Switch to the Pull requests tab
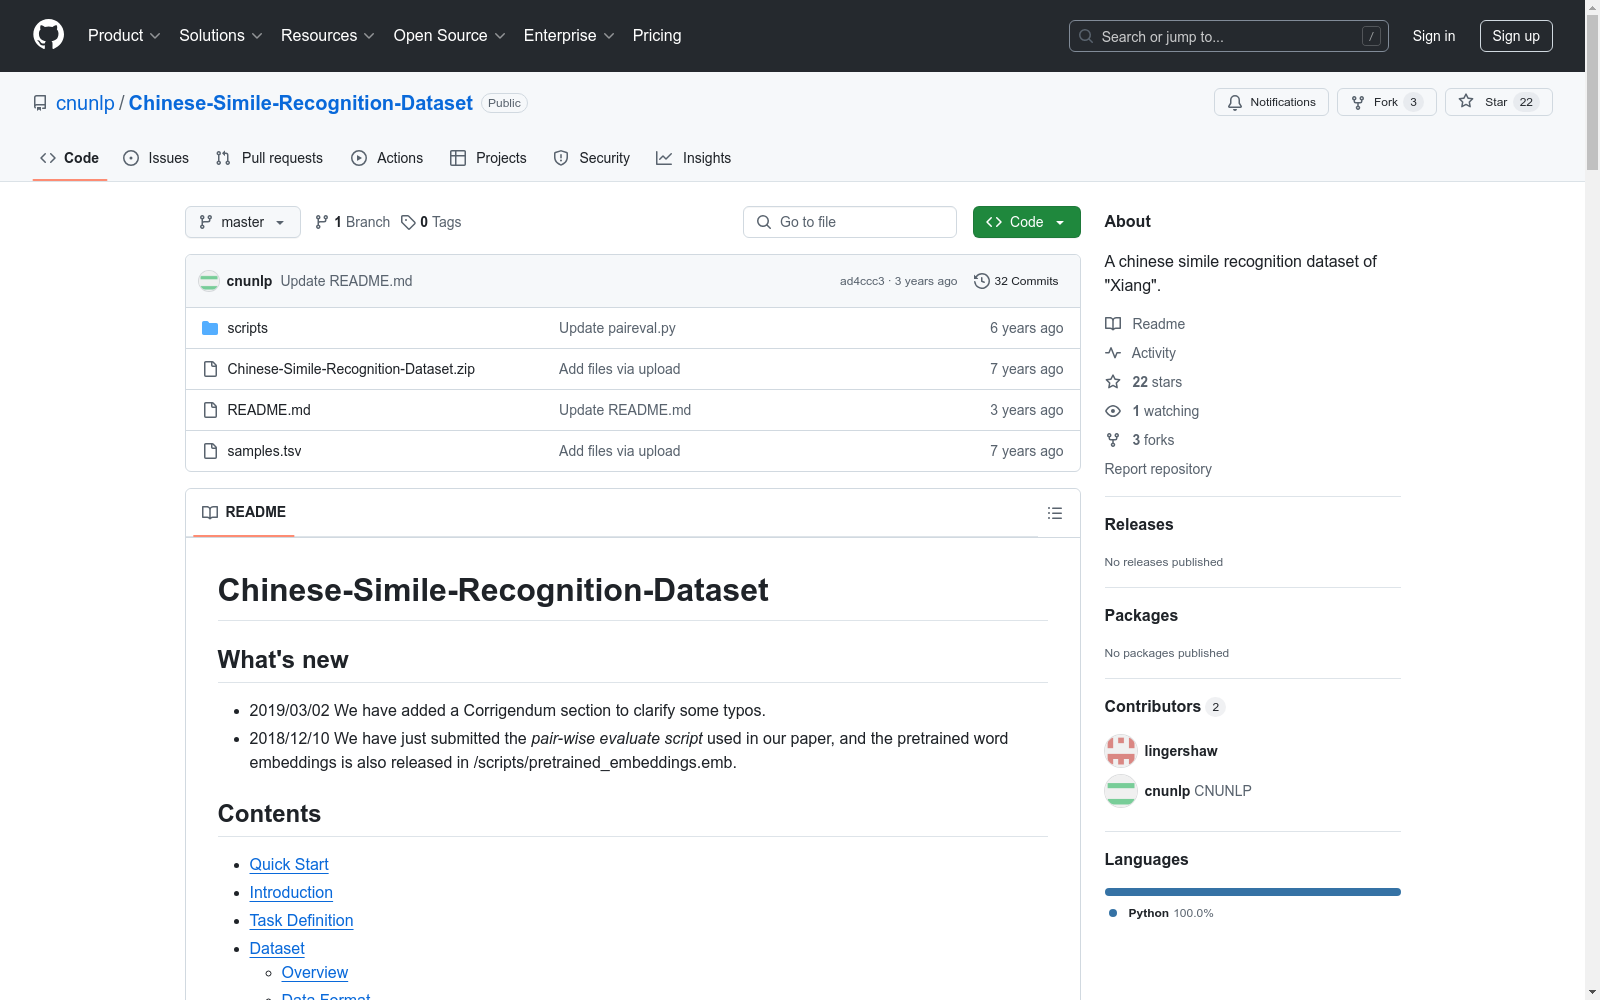Viewport: 1600px width, 1000px height. click(x=269, y=158)
